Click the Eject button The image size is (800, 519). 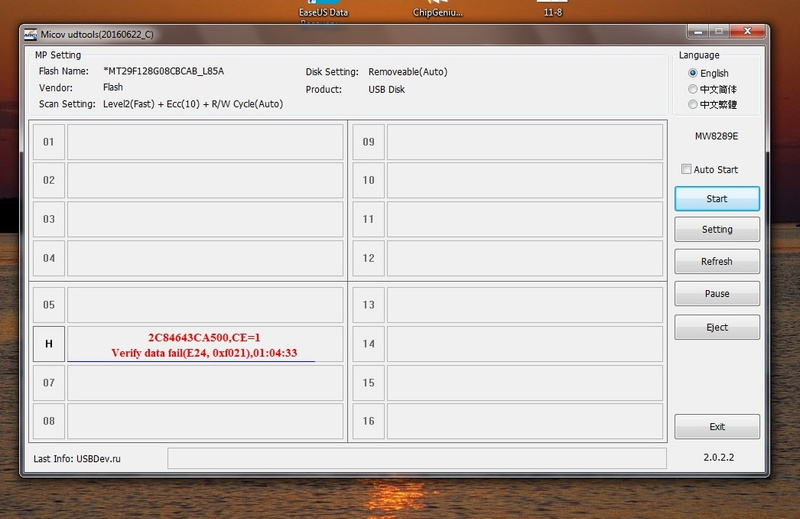(x=717, y=327)
